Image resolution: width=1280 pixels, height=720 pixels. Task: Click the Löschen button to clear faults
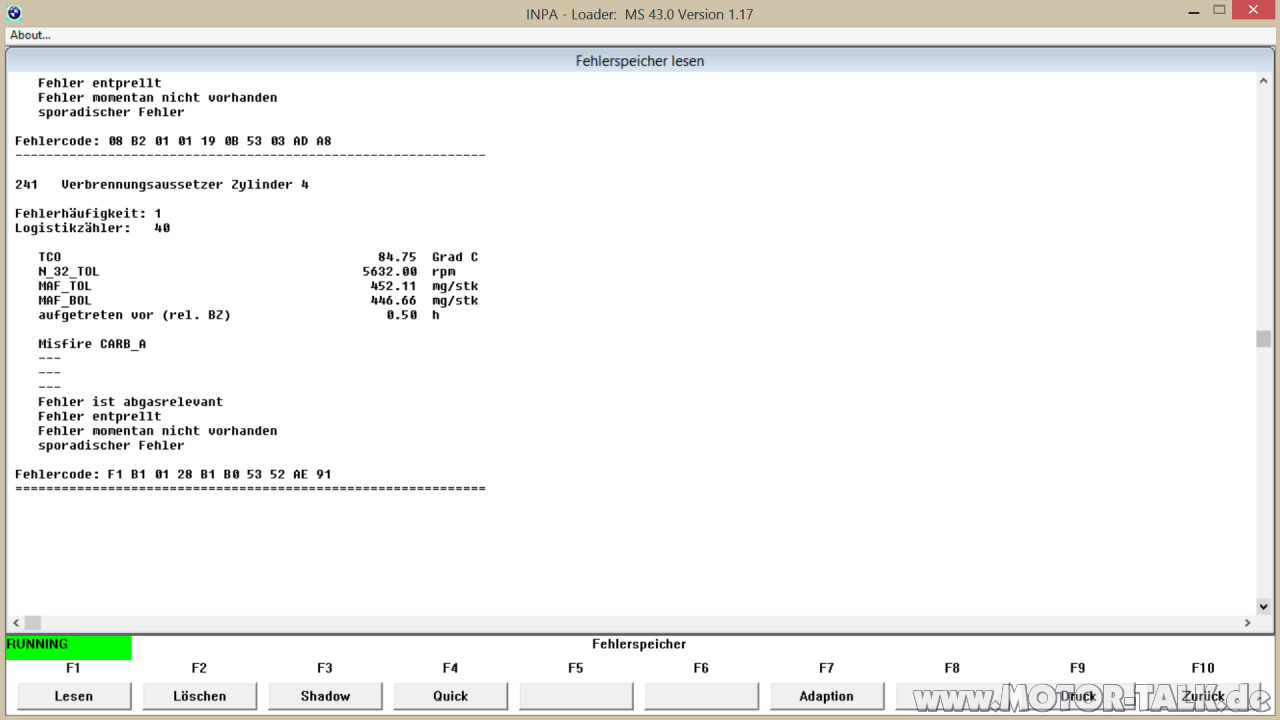[x=200, y=696]
